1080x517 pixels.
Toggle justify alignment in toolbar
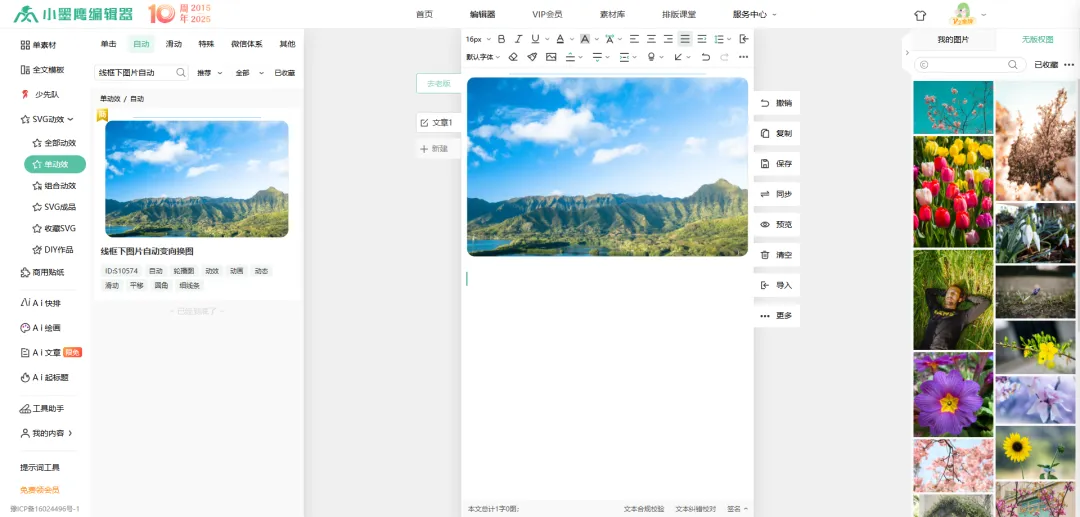point(685,39)
